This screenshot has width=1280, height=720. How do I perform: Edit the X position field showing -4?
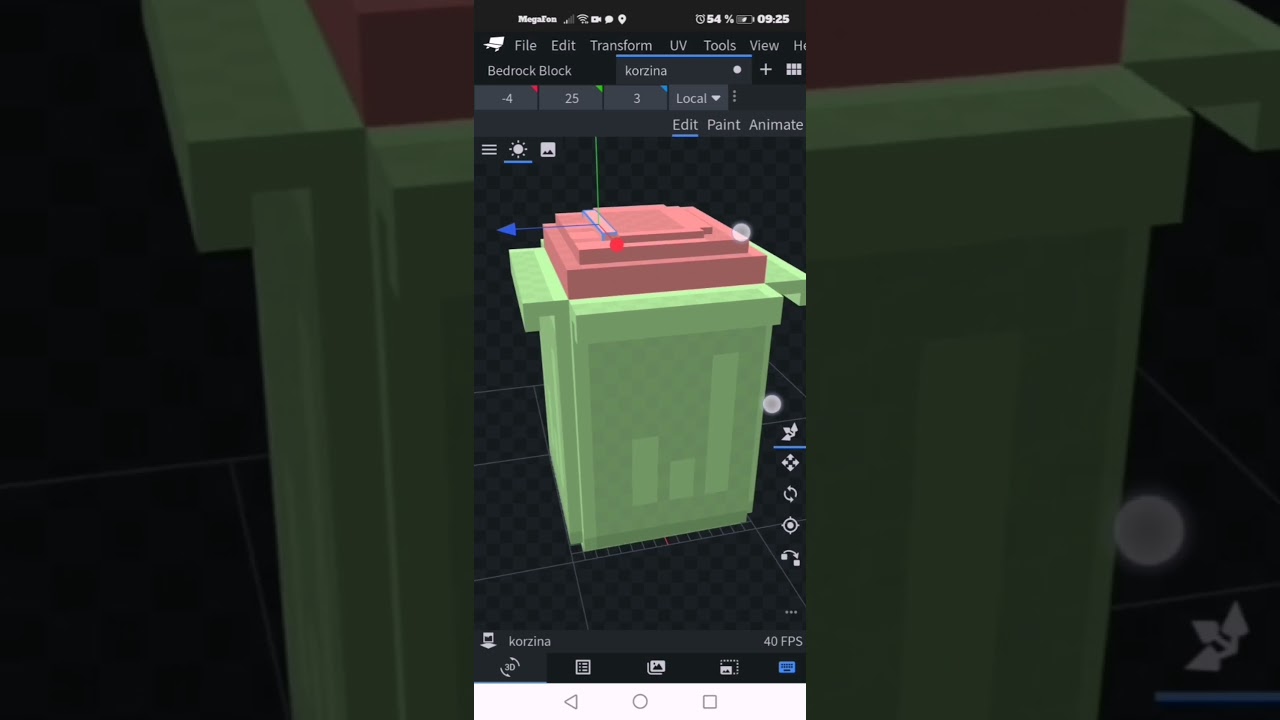pos(507,98)
